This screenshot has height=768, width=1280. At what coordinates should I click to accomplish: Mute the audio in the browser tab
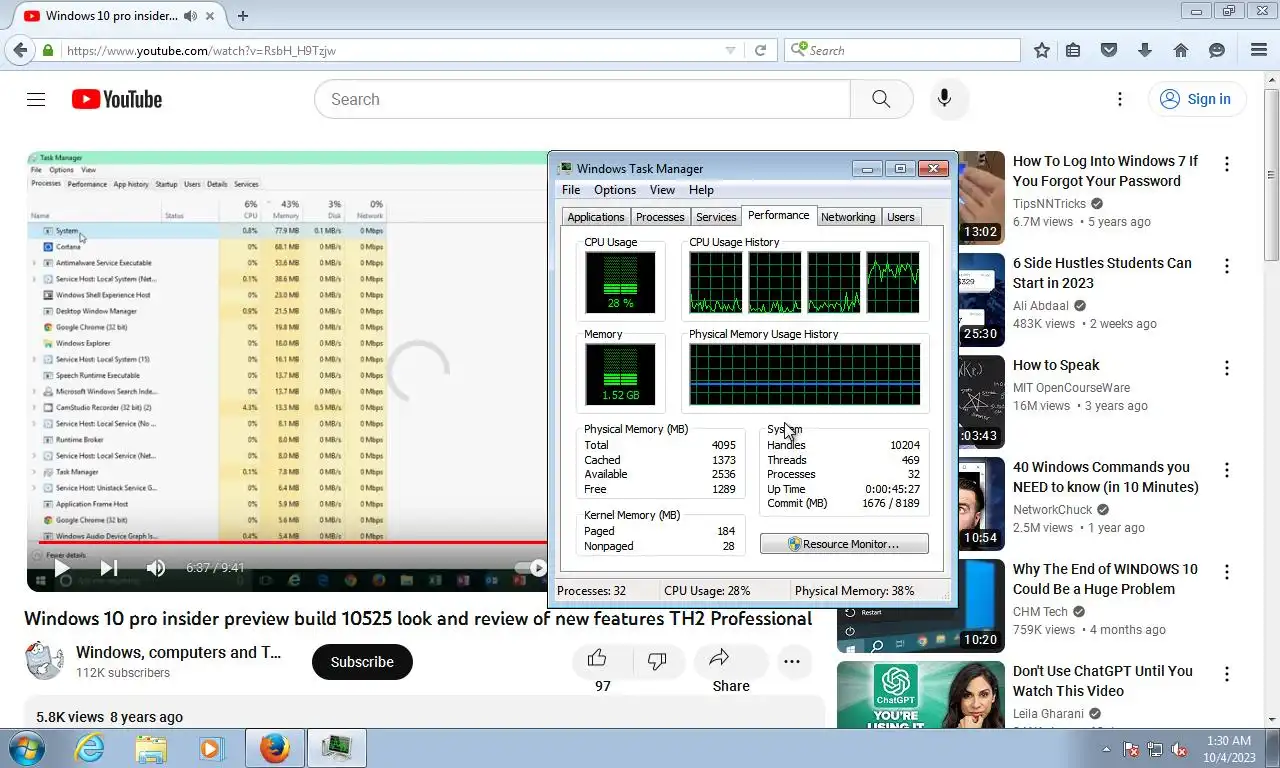(190, 15)
